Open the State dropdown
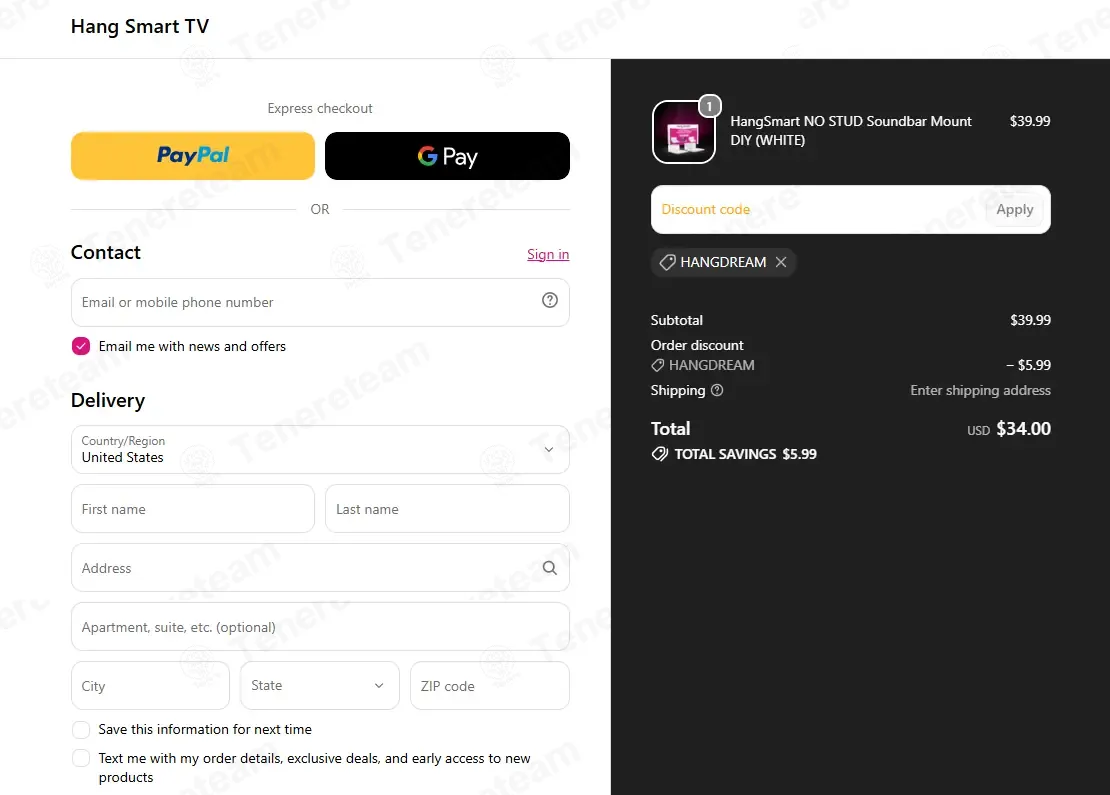The height and width of the screenshot is (795, 1110). click(320, 686)
